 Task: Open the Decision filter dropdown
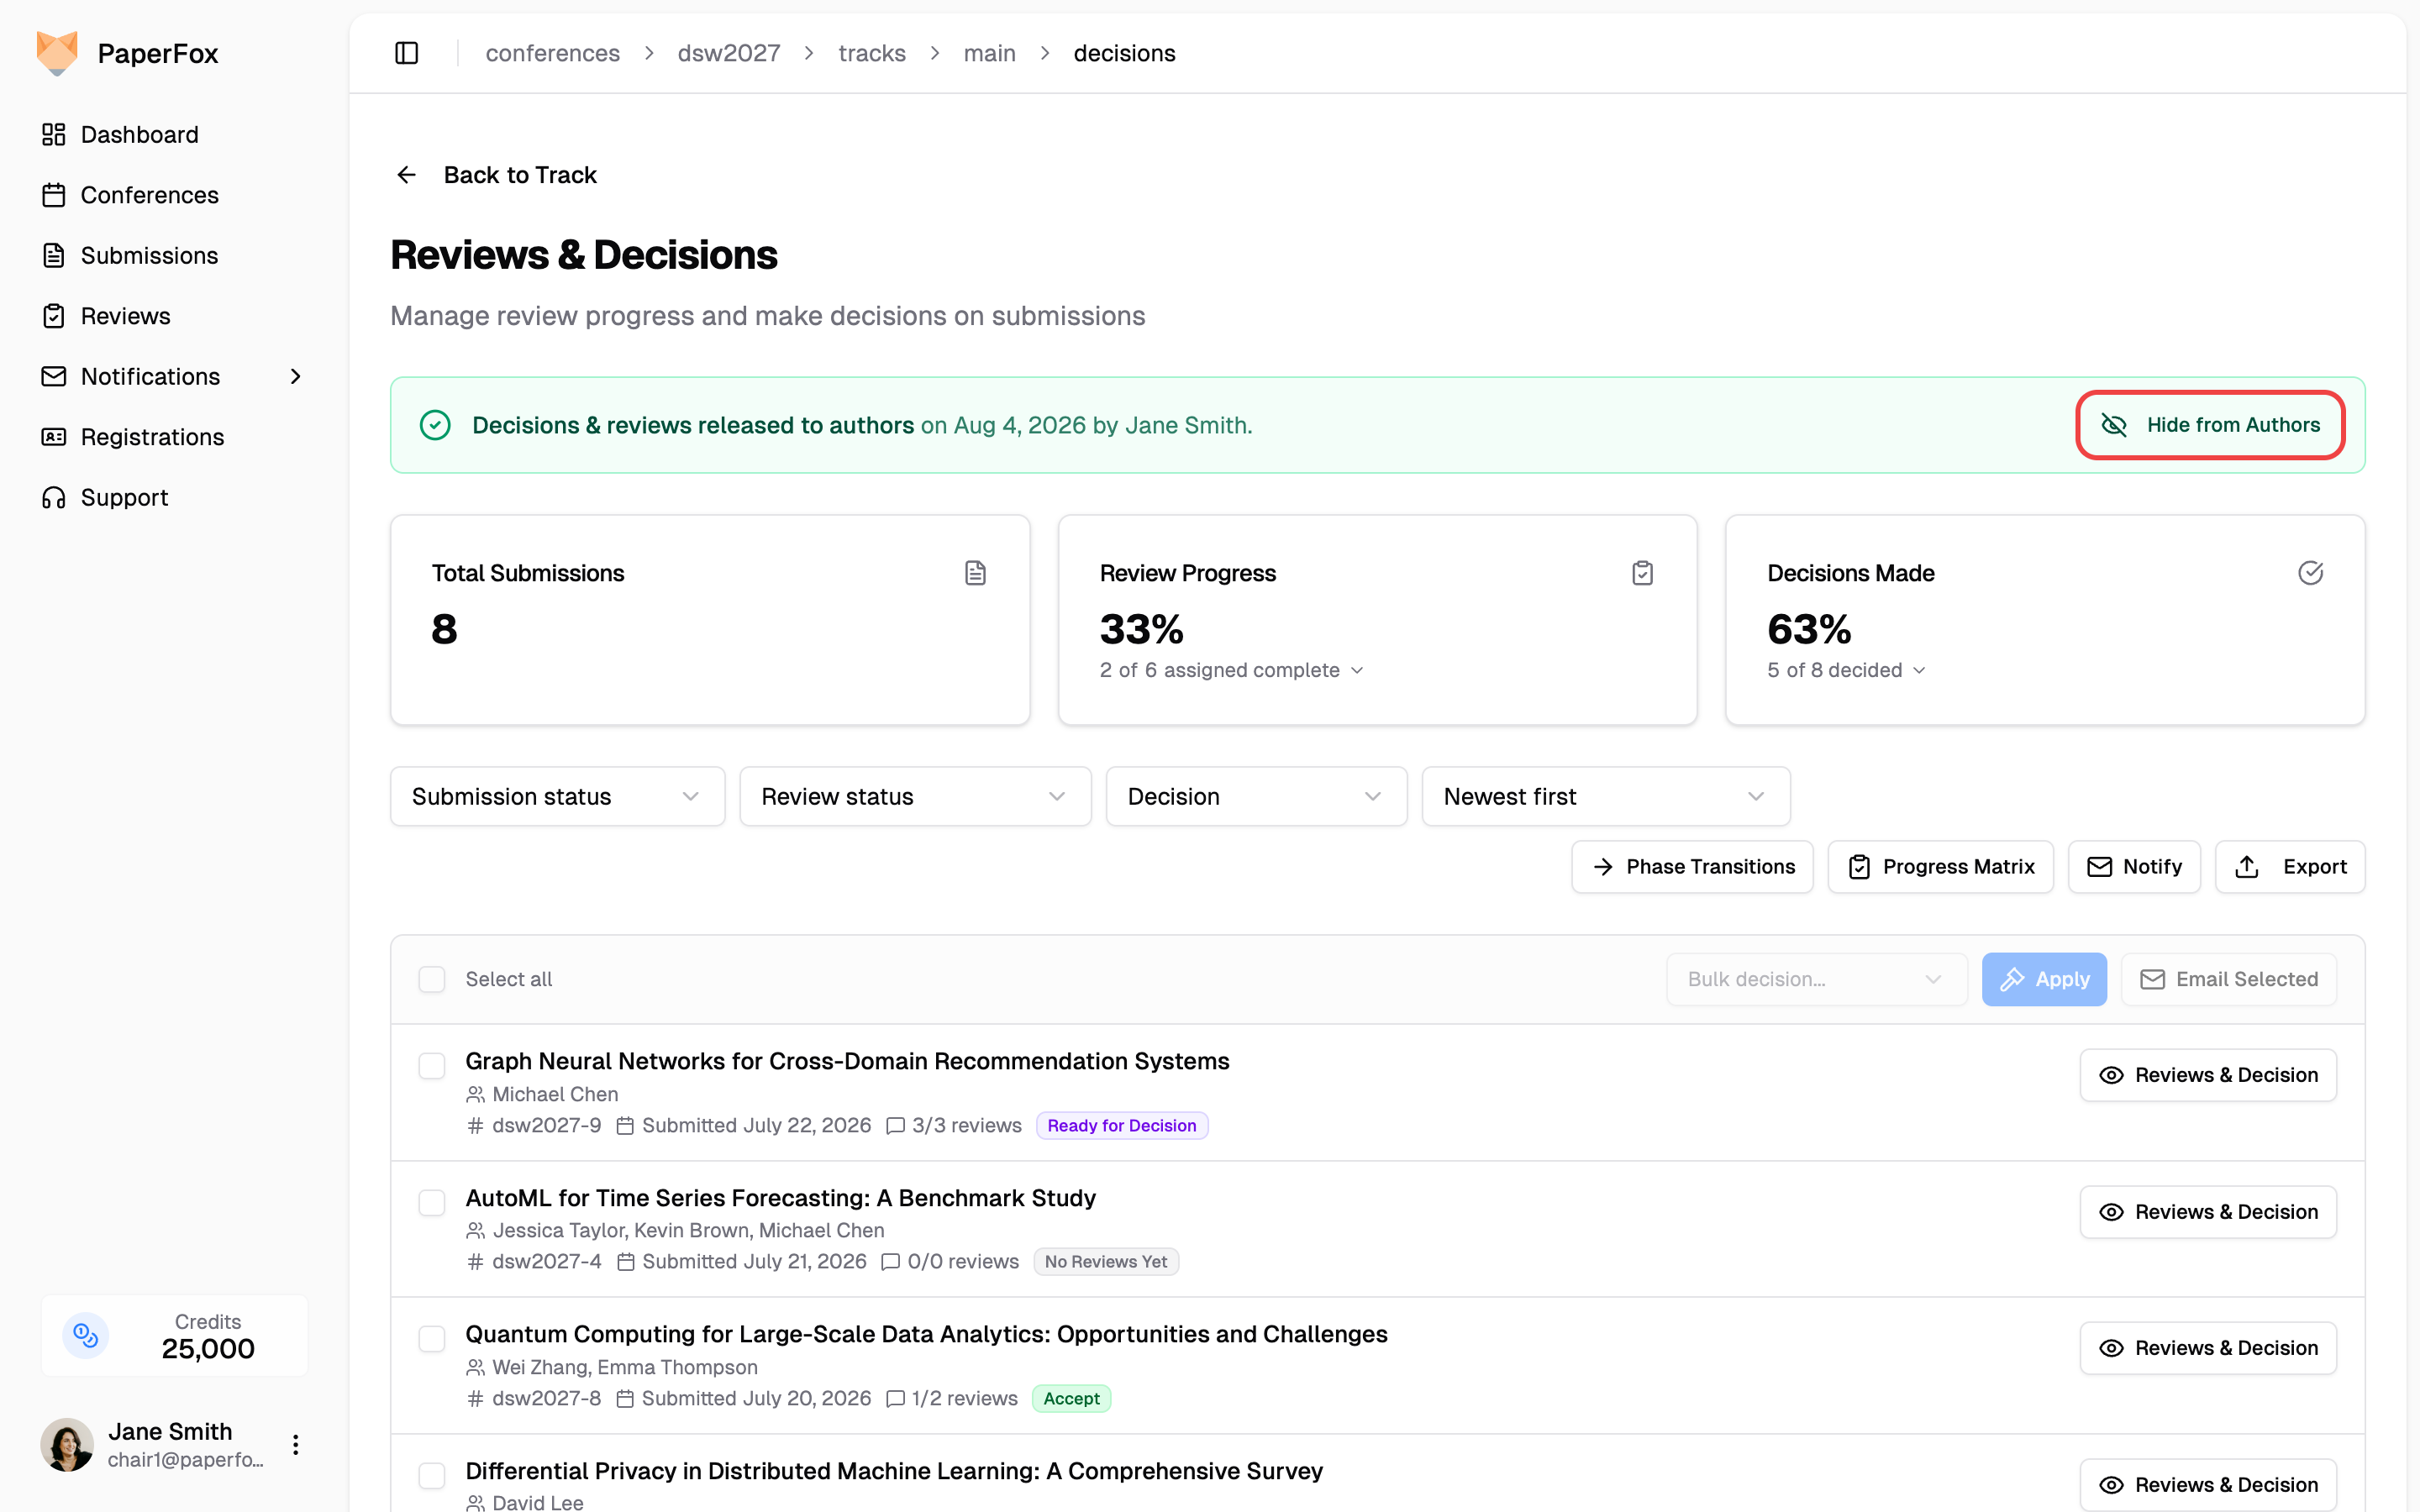(x=1256, y=797)
